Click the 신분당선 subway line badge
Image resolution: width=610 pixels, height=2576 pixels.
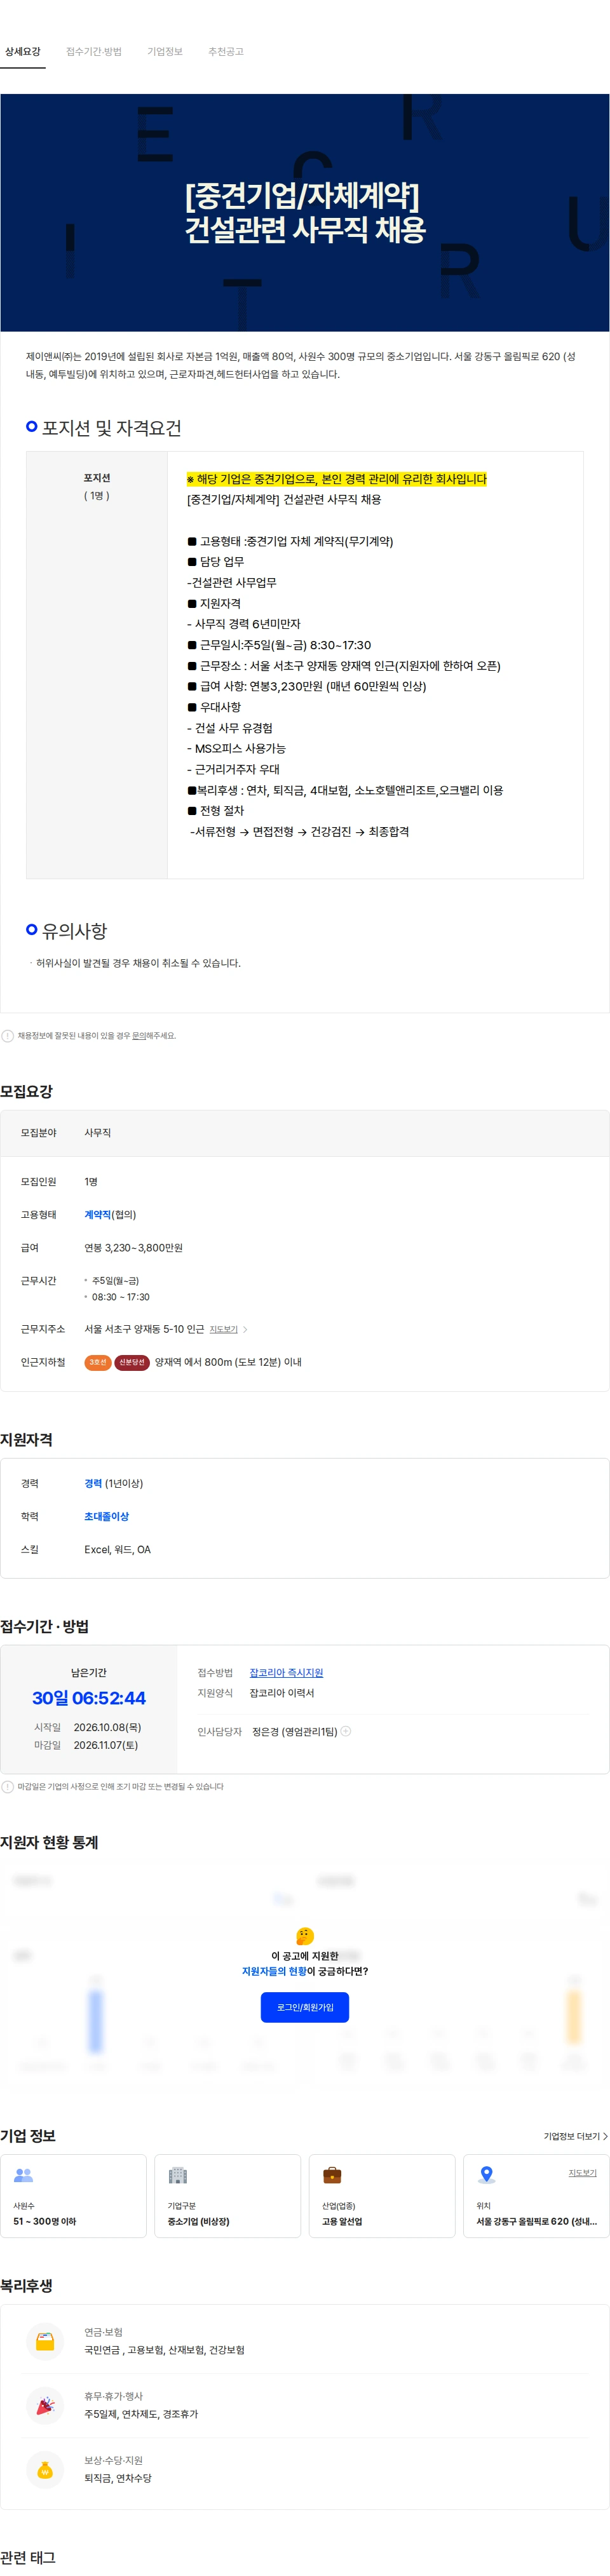[132, 1362]
